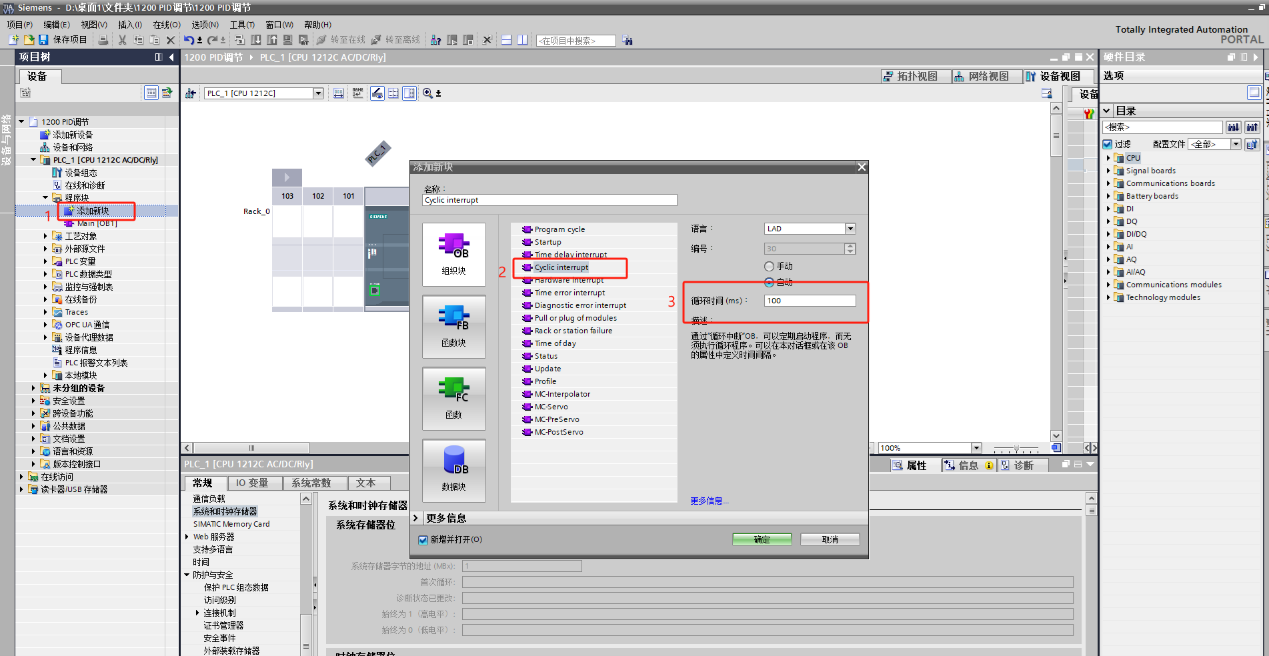Expand PLC 变量 node in project tree
This screenshot has width=1269, height=656.
click(47, 261)
